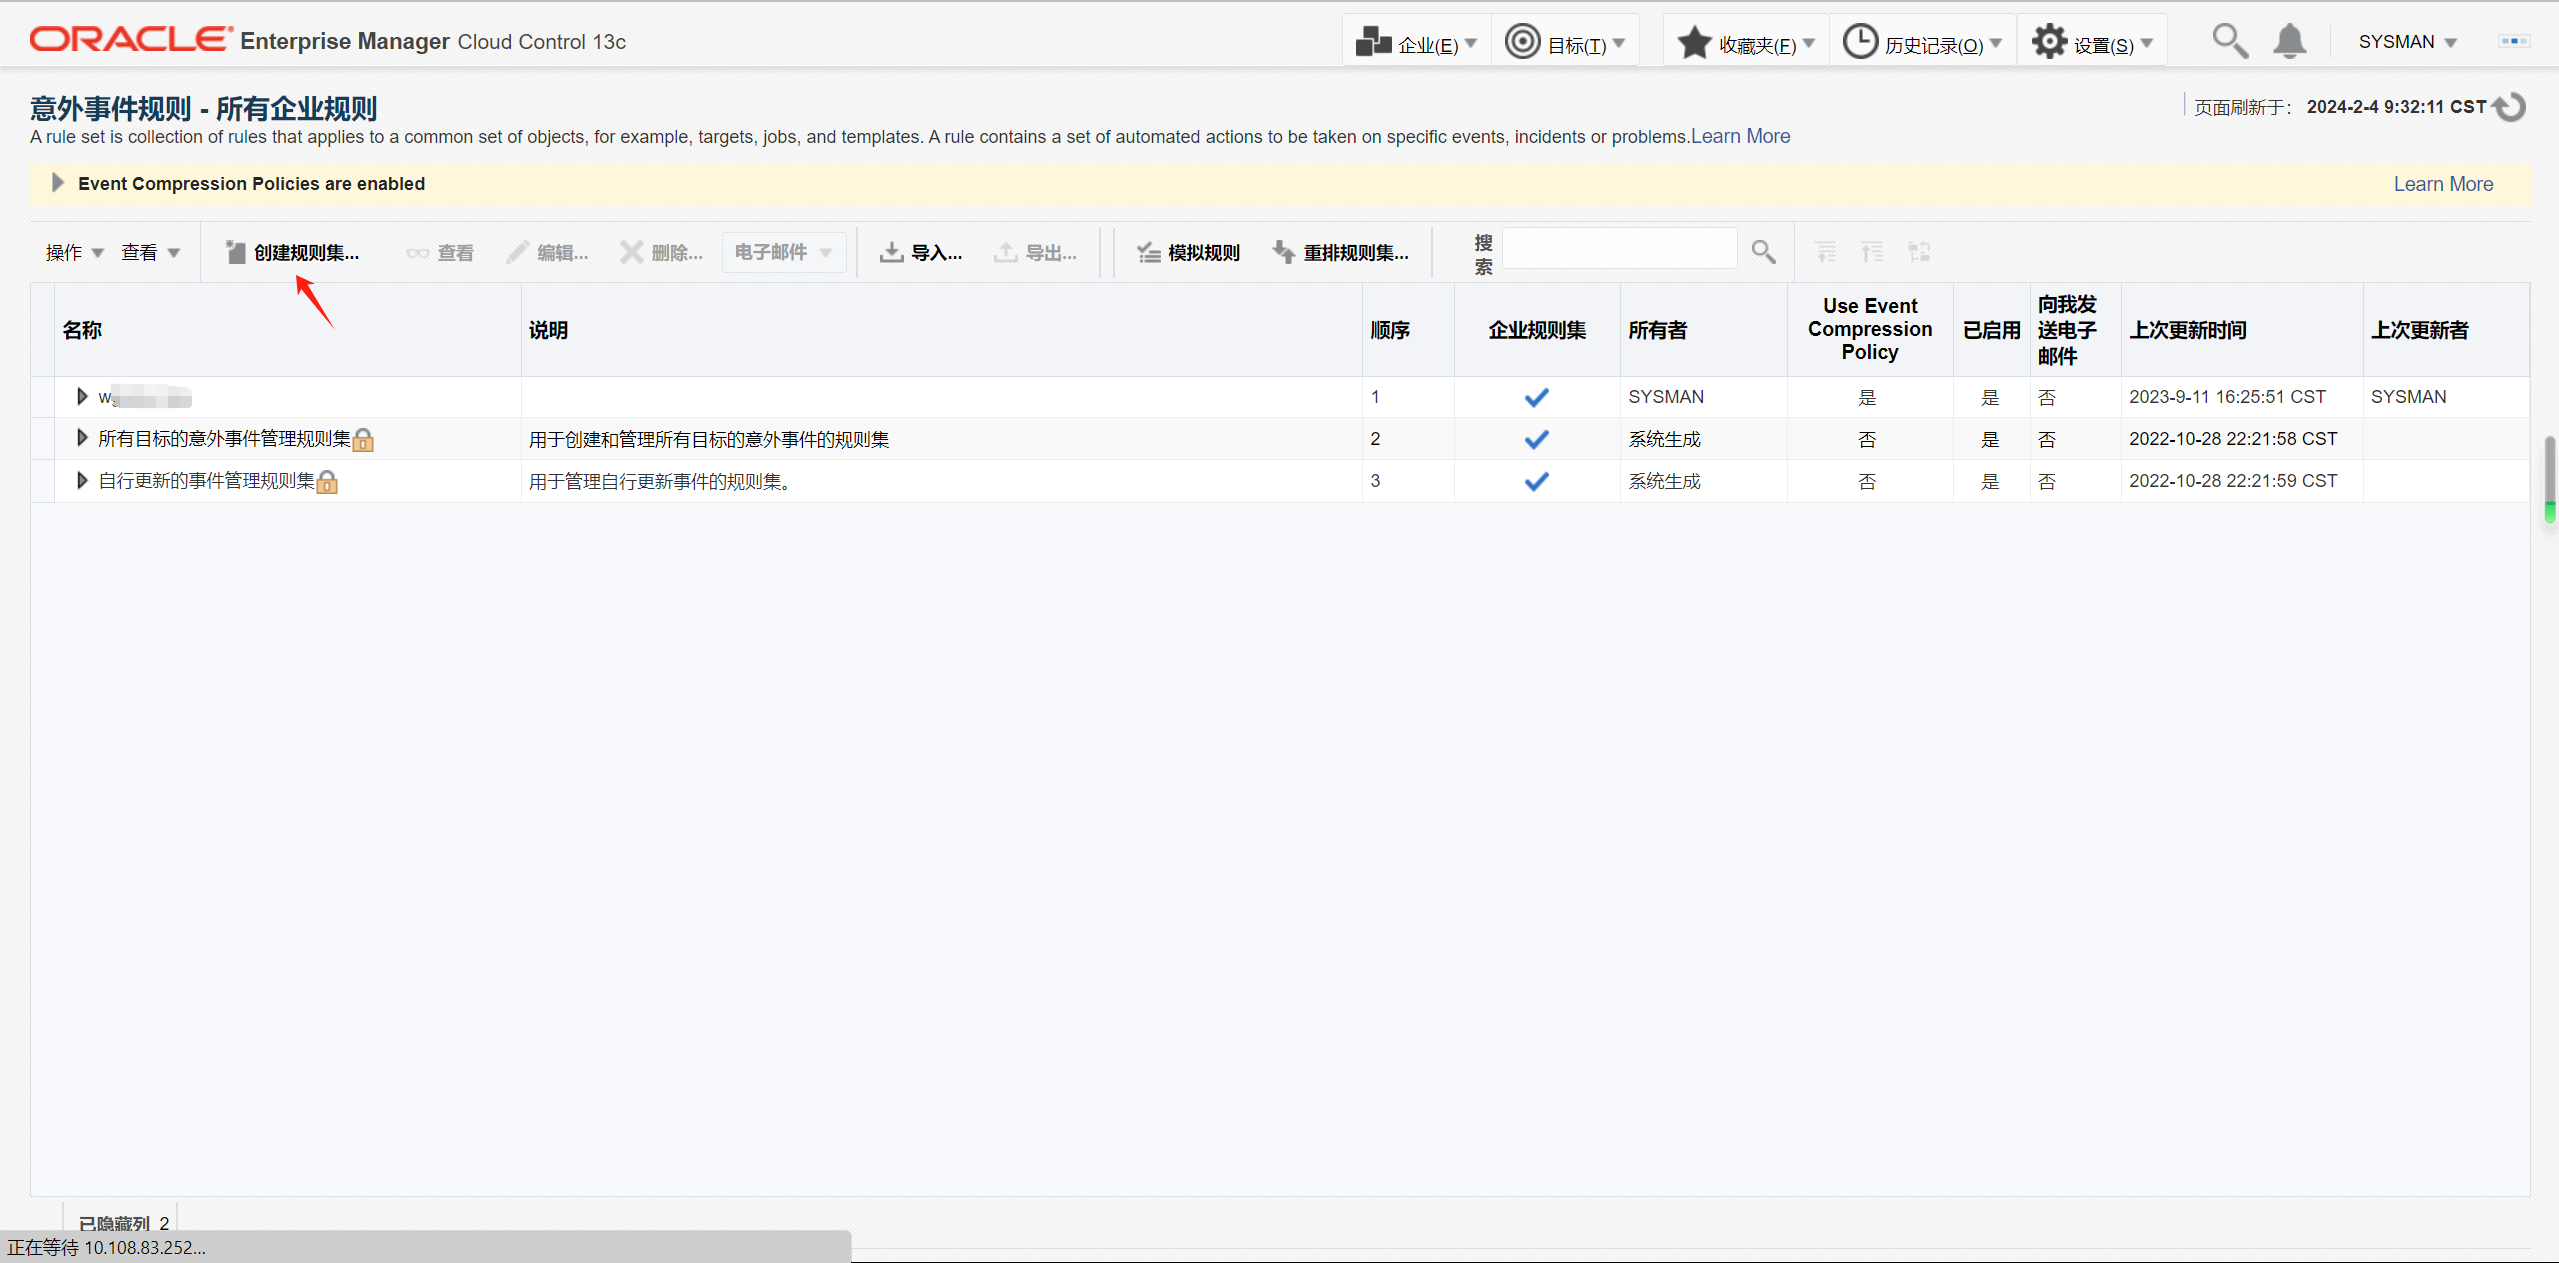Click enterprise rule set checkmark in row 1
The image size is (2559, 1263).
(1536, 398)
